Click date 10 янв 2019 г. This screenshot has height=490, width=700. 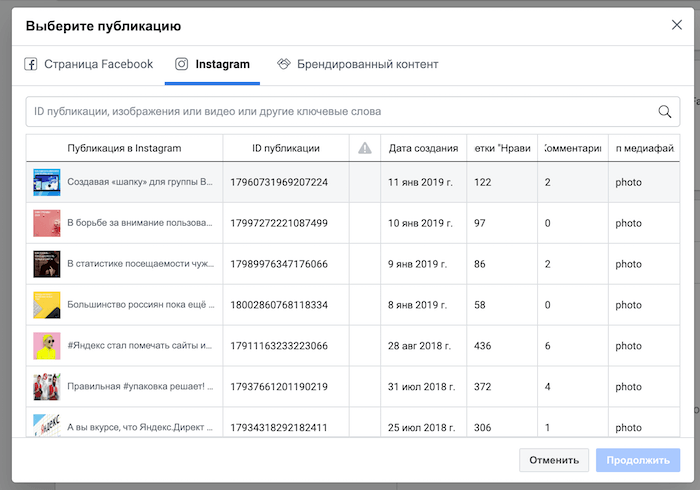tap(420, 223)
